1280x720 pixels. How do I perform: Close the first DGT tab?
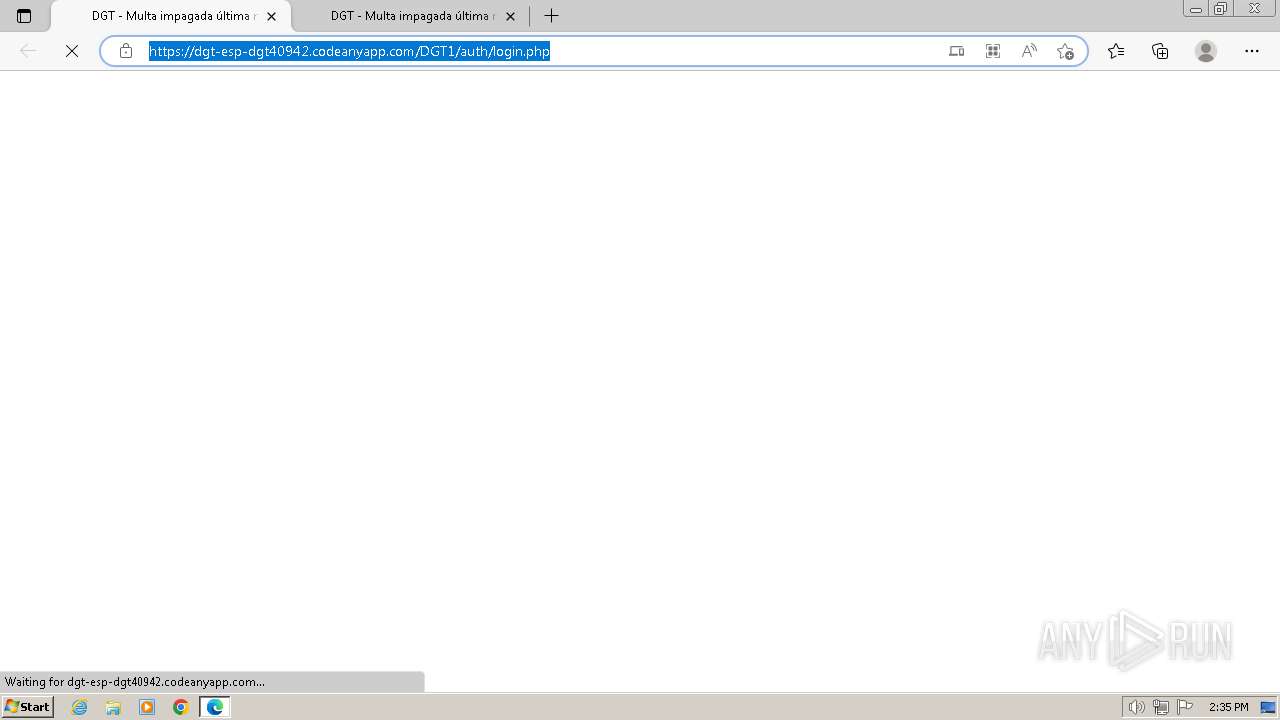[271, 16]
